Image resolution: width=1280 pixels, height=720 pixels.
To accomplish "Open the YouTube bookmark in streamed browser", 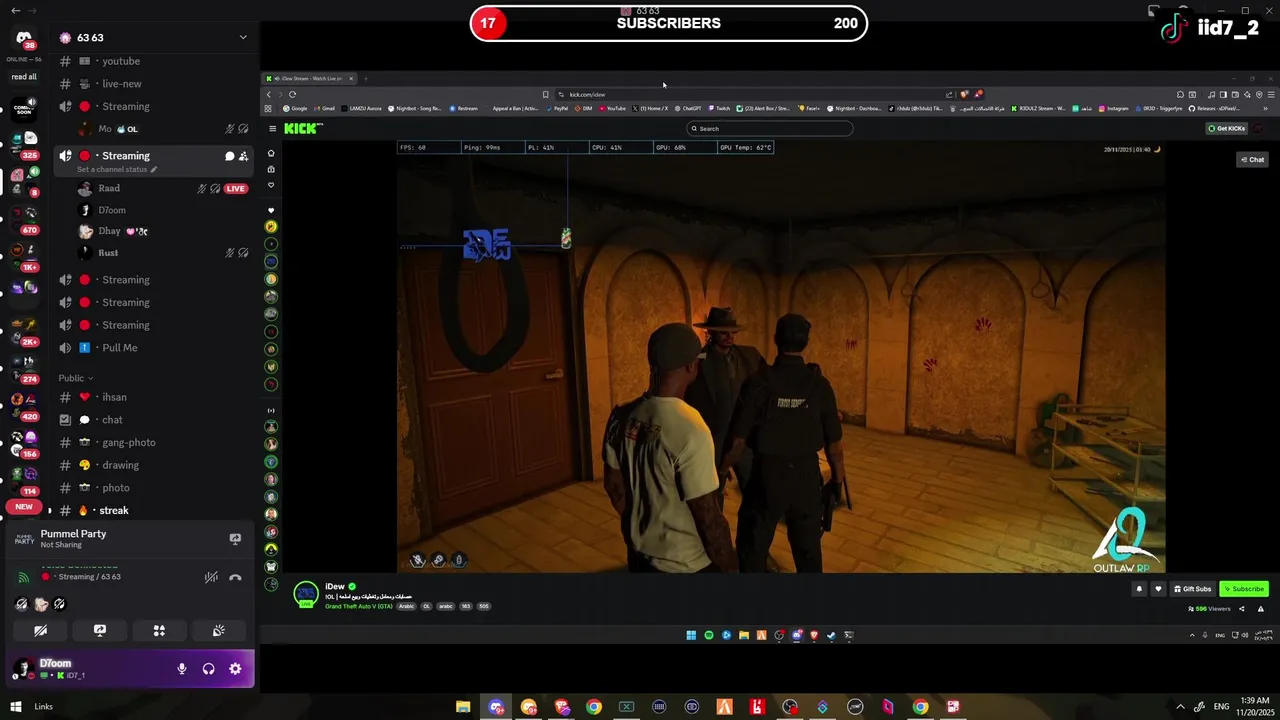I will (x=613, y=108).
